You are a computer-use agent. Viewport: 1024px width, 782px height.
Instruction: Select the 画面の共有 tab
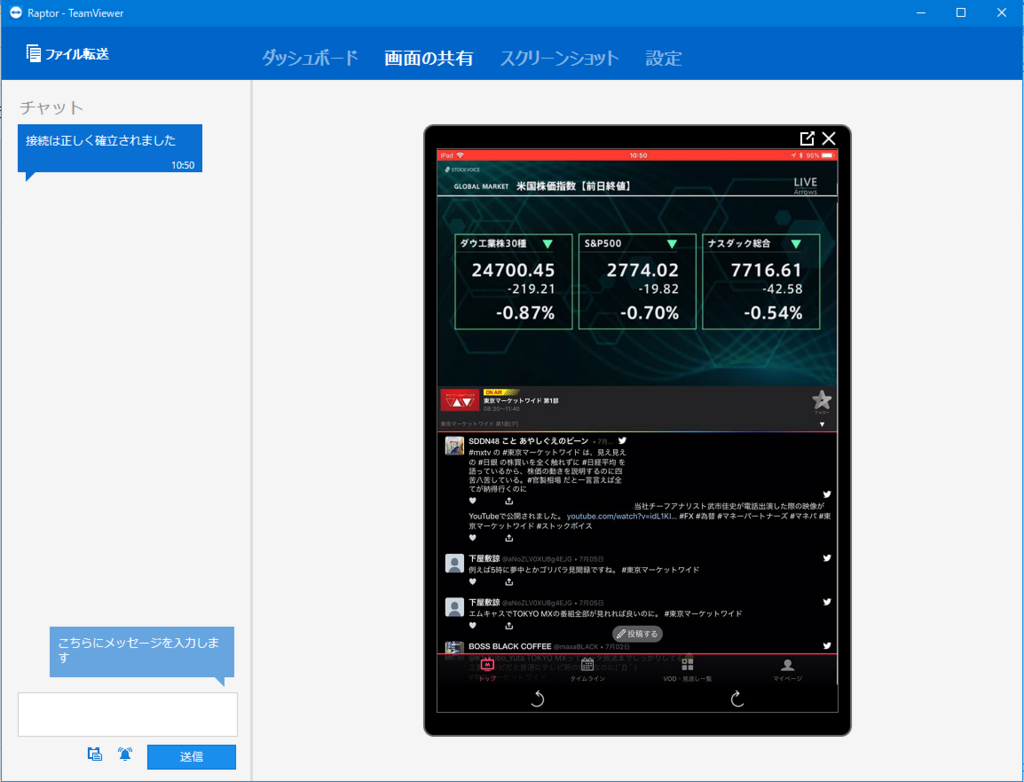coord(428,58)
